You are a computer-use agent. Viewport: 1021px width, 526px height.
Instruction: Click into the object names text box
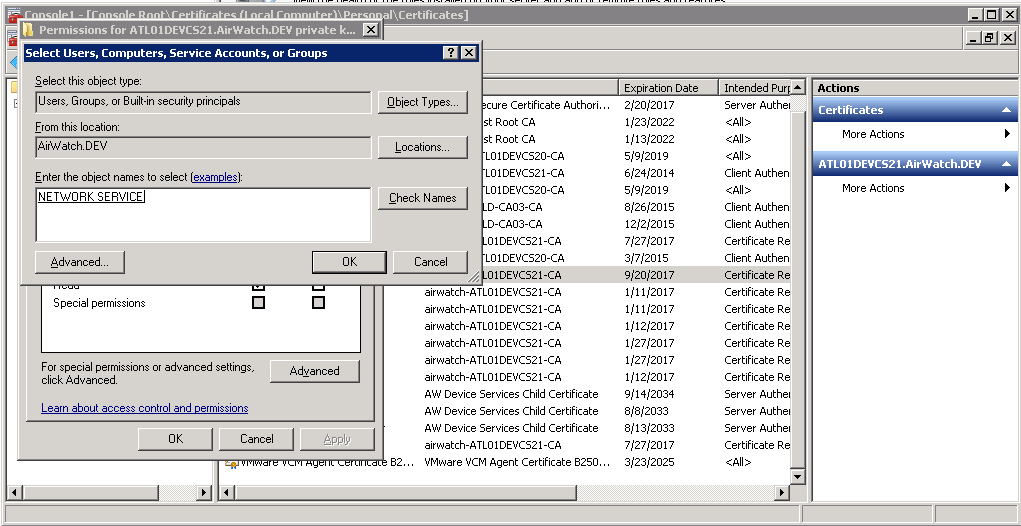[203, 215]
